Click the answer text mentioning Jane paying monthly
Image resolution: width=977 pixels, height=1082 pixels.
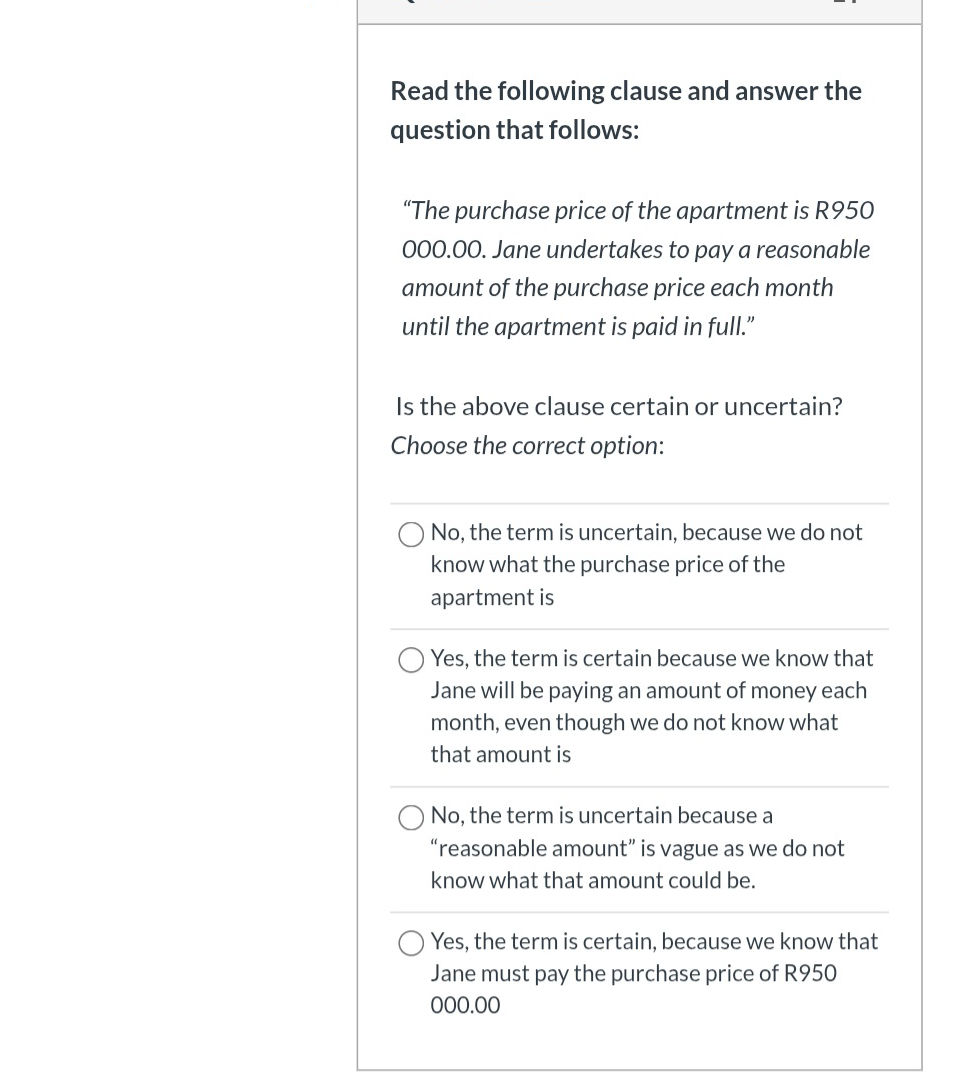tap(651, 705)
